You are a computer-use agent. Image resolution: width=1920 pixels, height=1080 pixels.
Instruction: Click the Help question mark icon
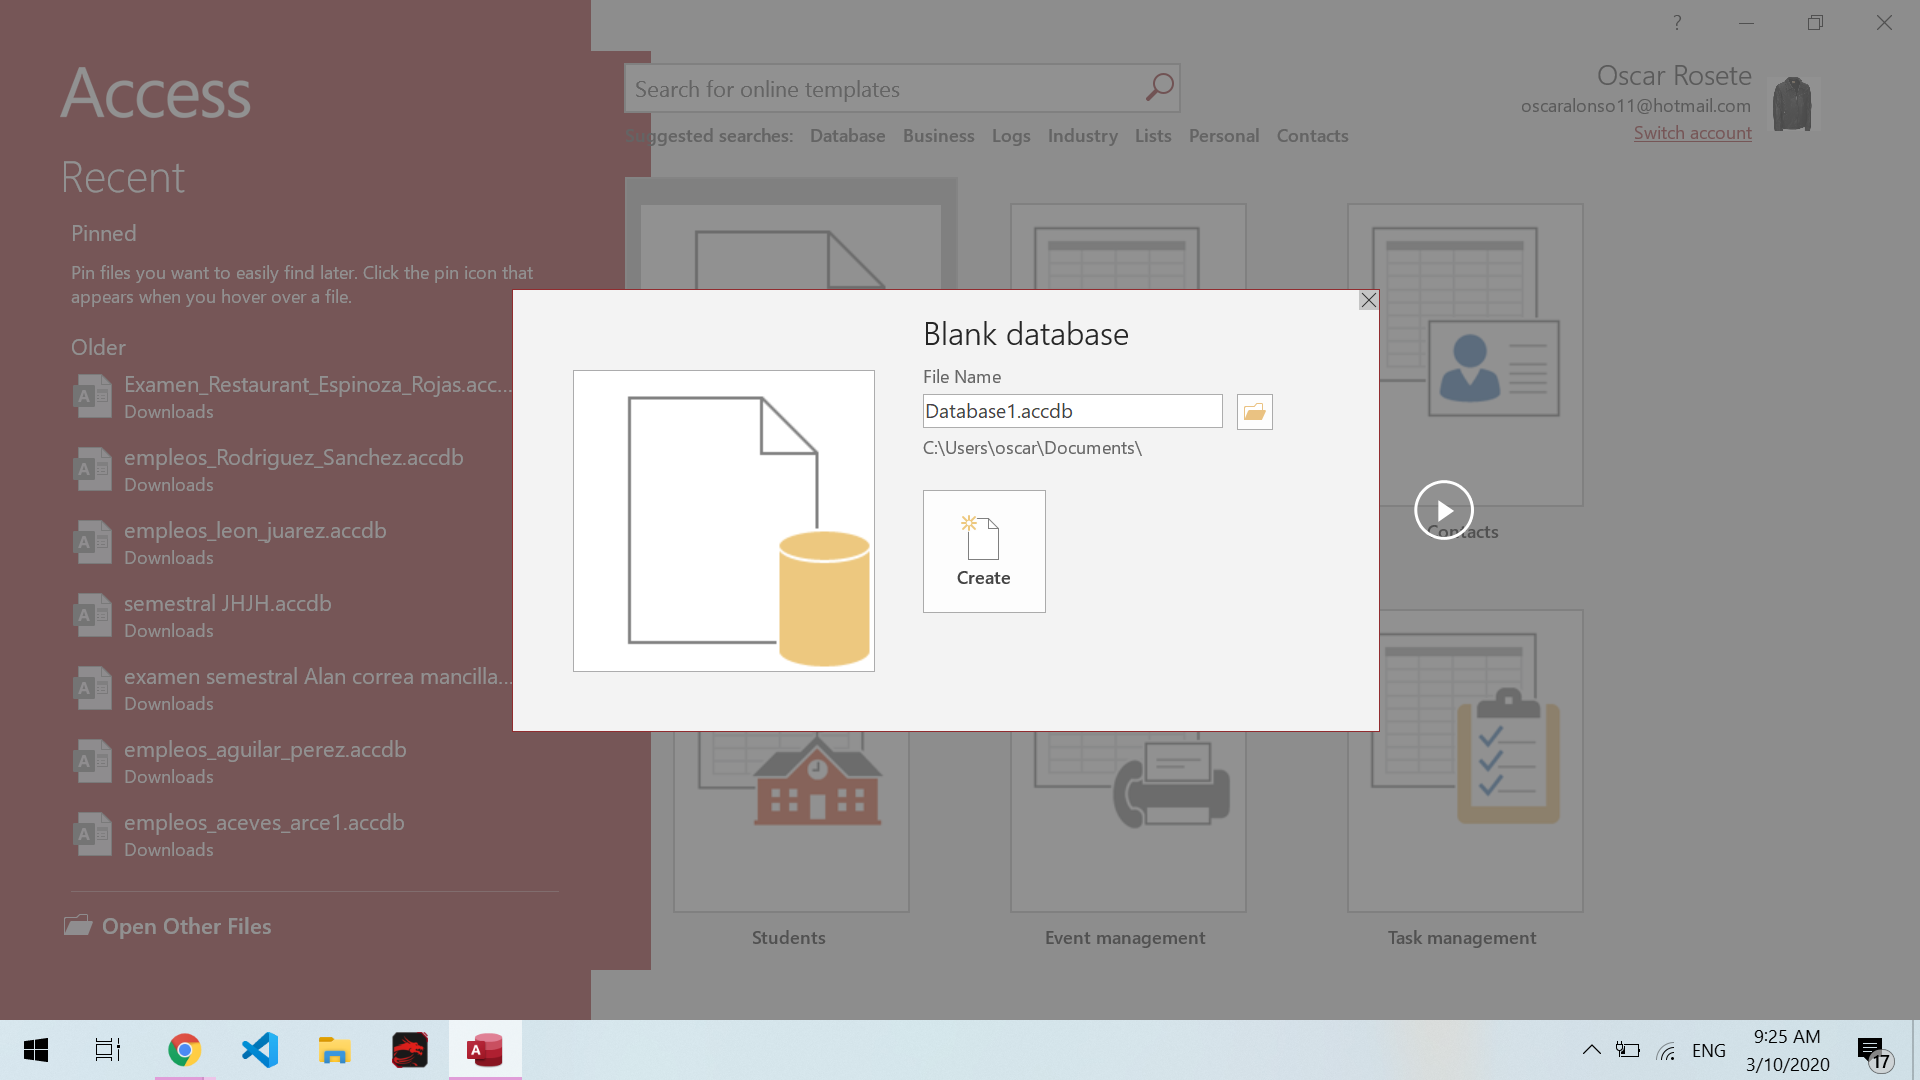pyautogui.click(x=1677, y=22)
